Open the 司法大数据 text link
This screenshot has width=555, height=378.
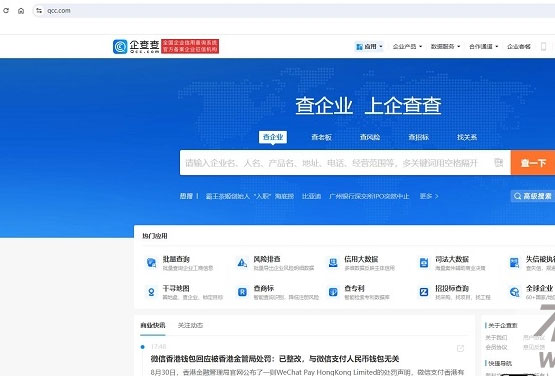click(452, 259)
